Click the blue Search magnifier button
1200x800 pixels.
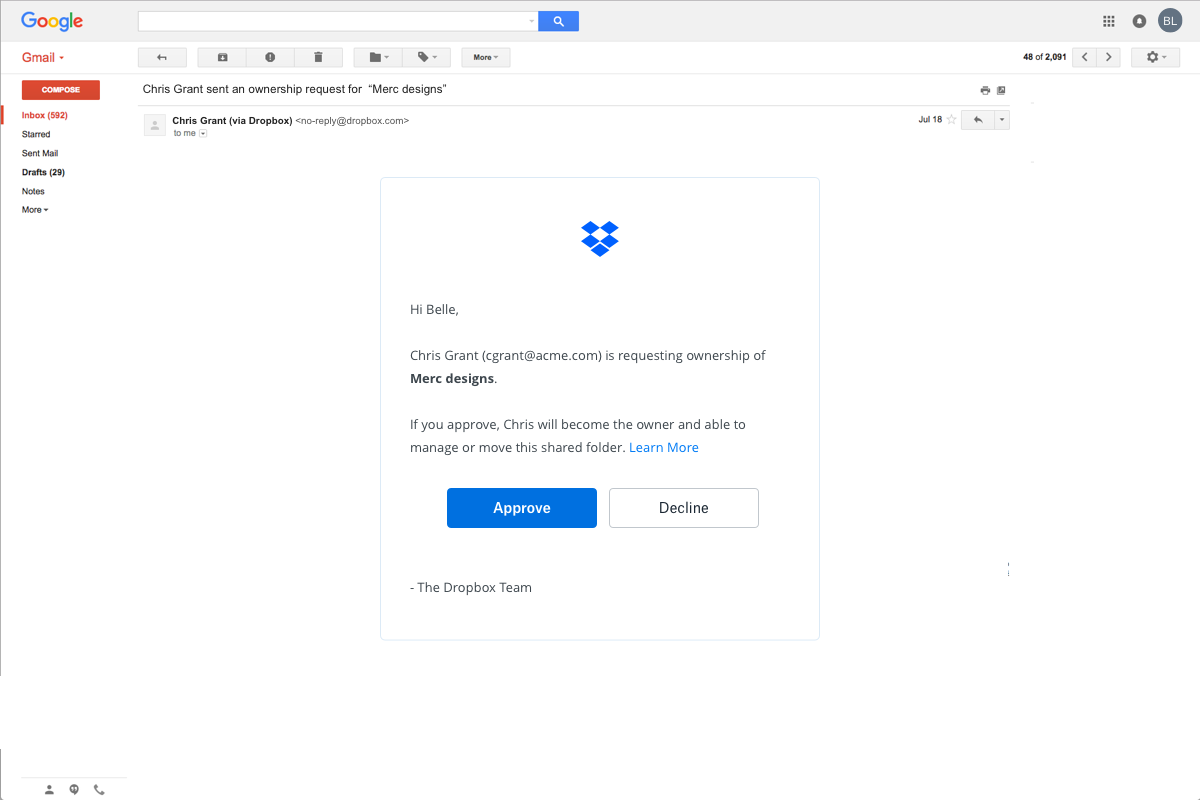click(558, 21)
